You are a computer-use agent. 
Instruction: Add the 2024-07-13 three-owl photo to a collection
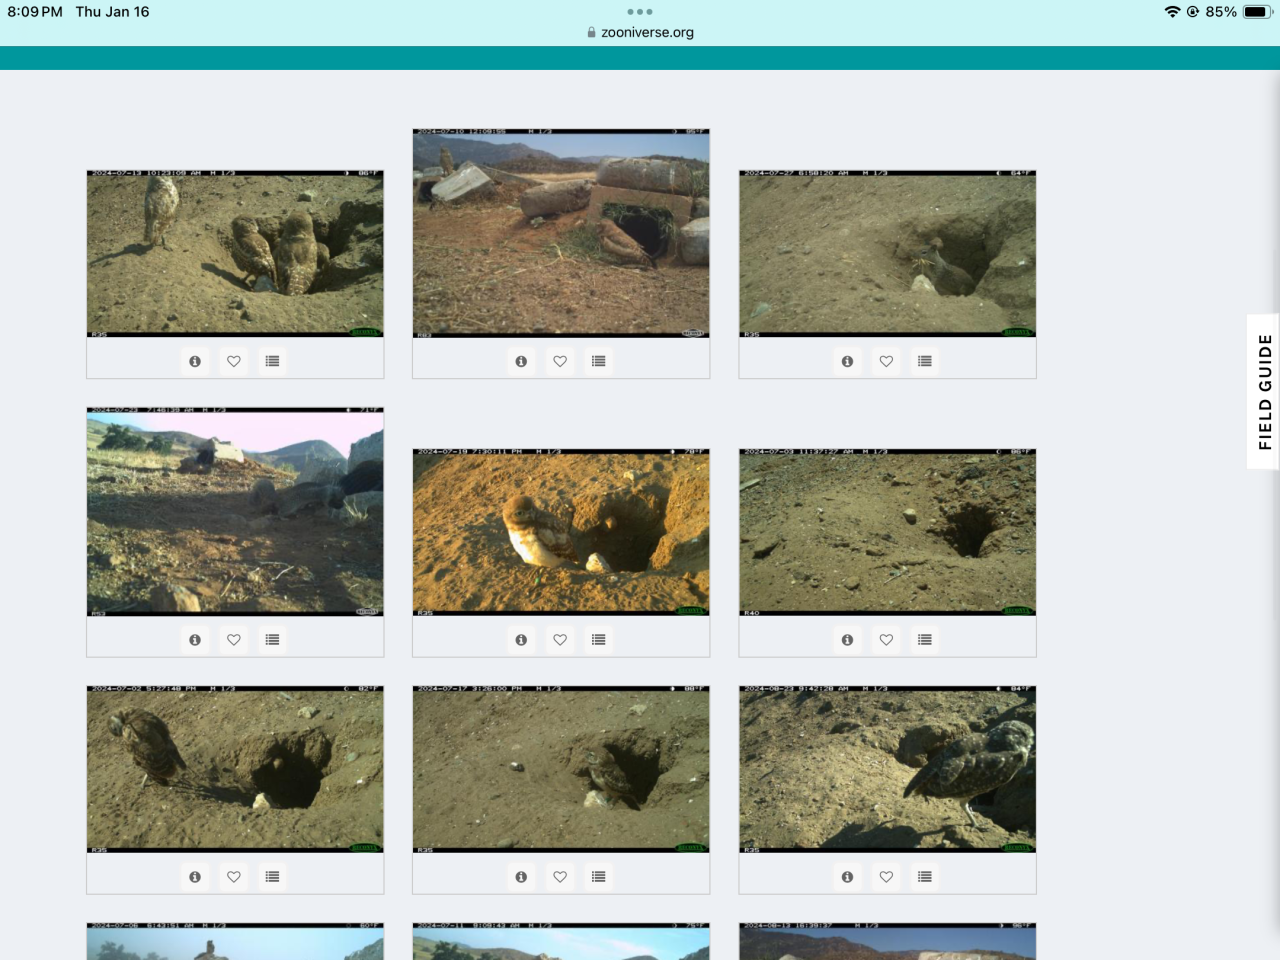(272, 361)
